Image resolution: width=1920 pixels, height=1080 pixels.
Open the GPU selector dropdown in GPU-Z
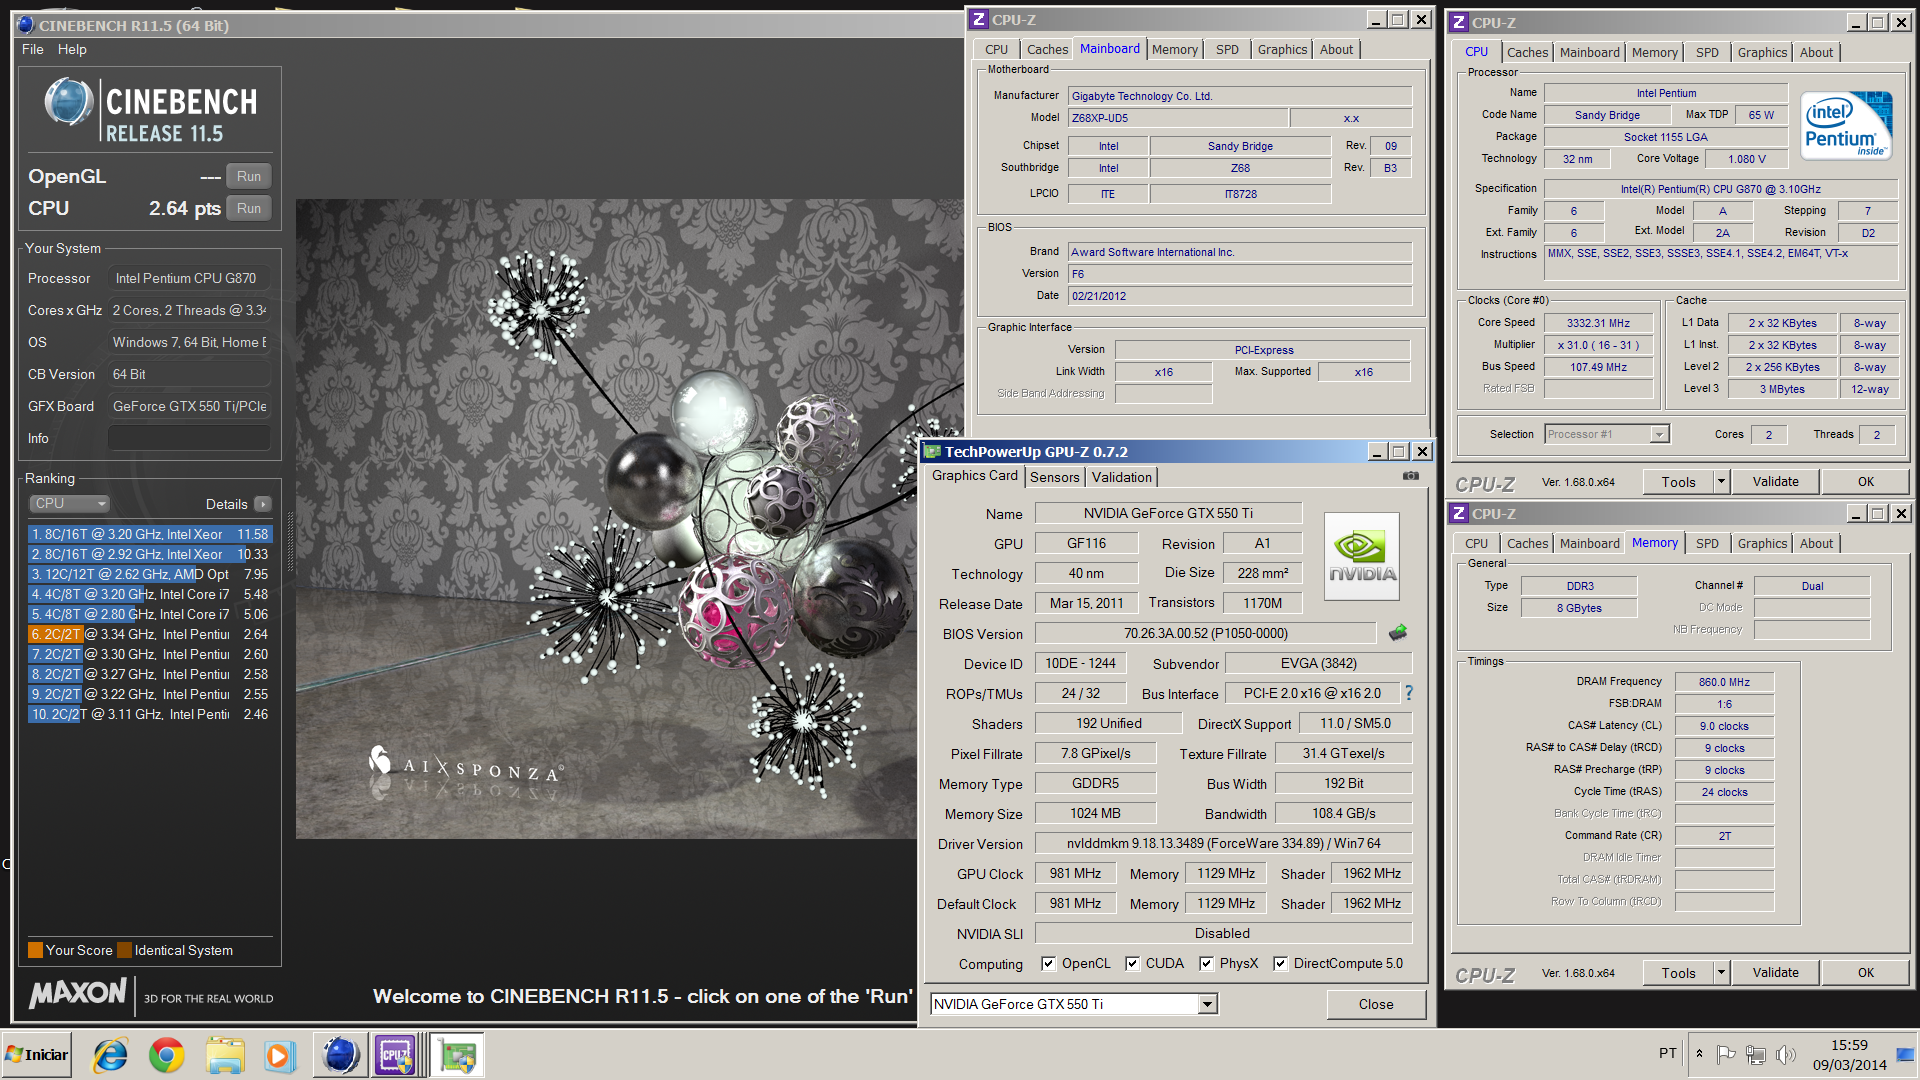pos(1208,1004)
